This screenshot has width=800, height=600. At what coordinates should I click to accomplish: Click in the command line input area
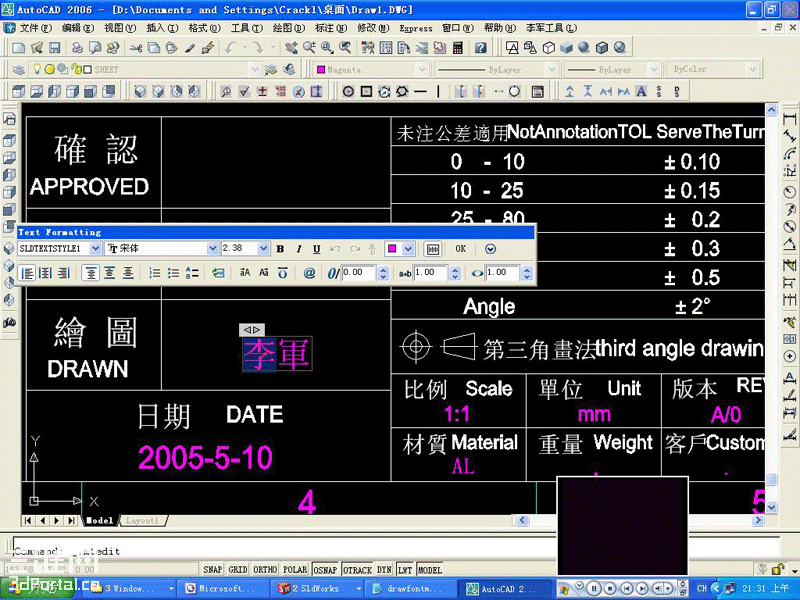click(x=200, y=549)
